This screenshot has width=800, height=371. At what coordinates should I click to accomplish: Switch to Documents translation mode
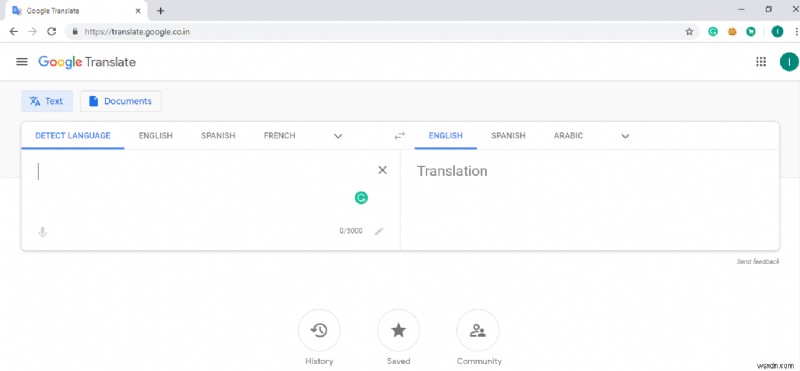(121, 101)
